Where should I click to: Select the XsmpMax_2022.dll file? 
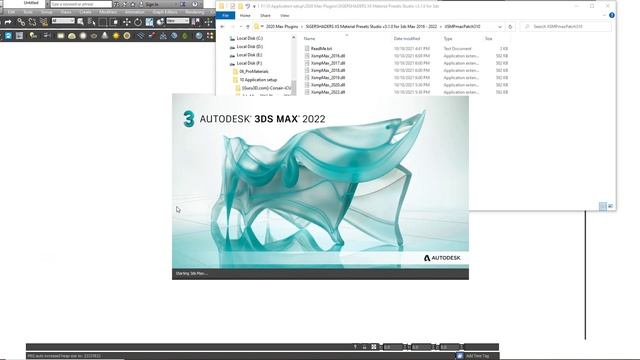click(x=328, y=92)
